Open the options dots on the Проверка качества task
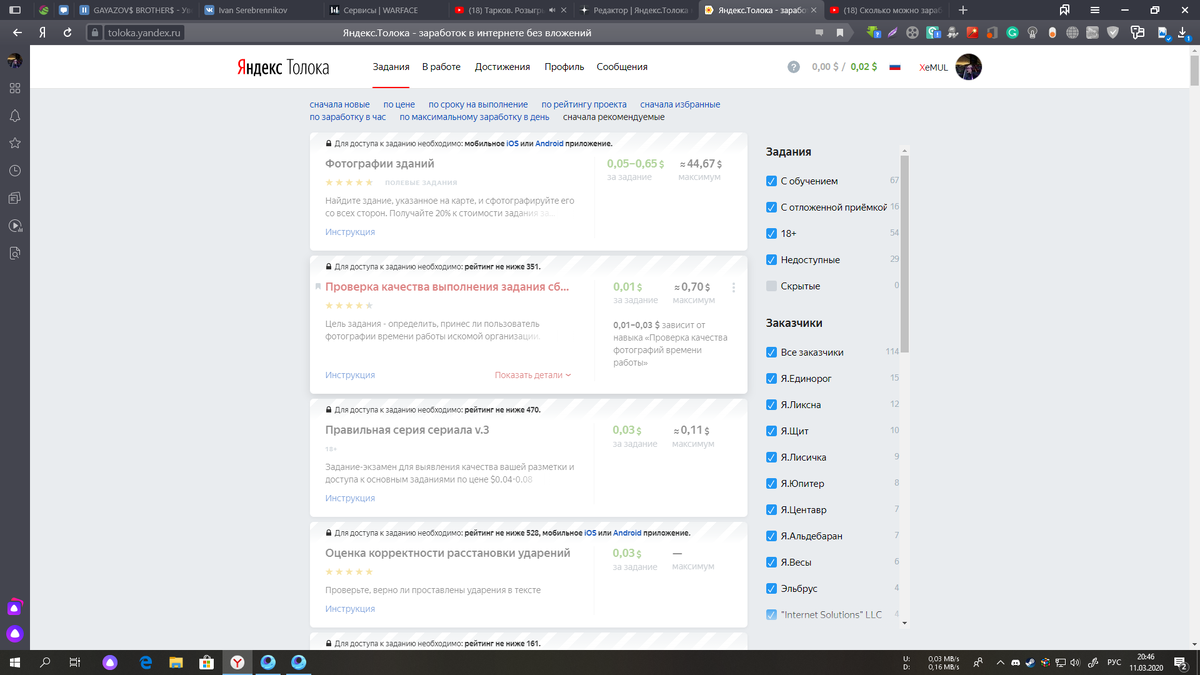The width and height of the screenshot is (1200, 675). (734, 288)
